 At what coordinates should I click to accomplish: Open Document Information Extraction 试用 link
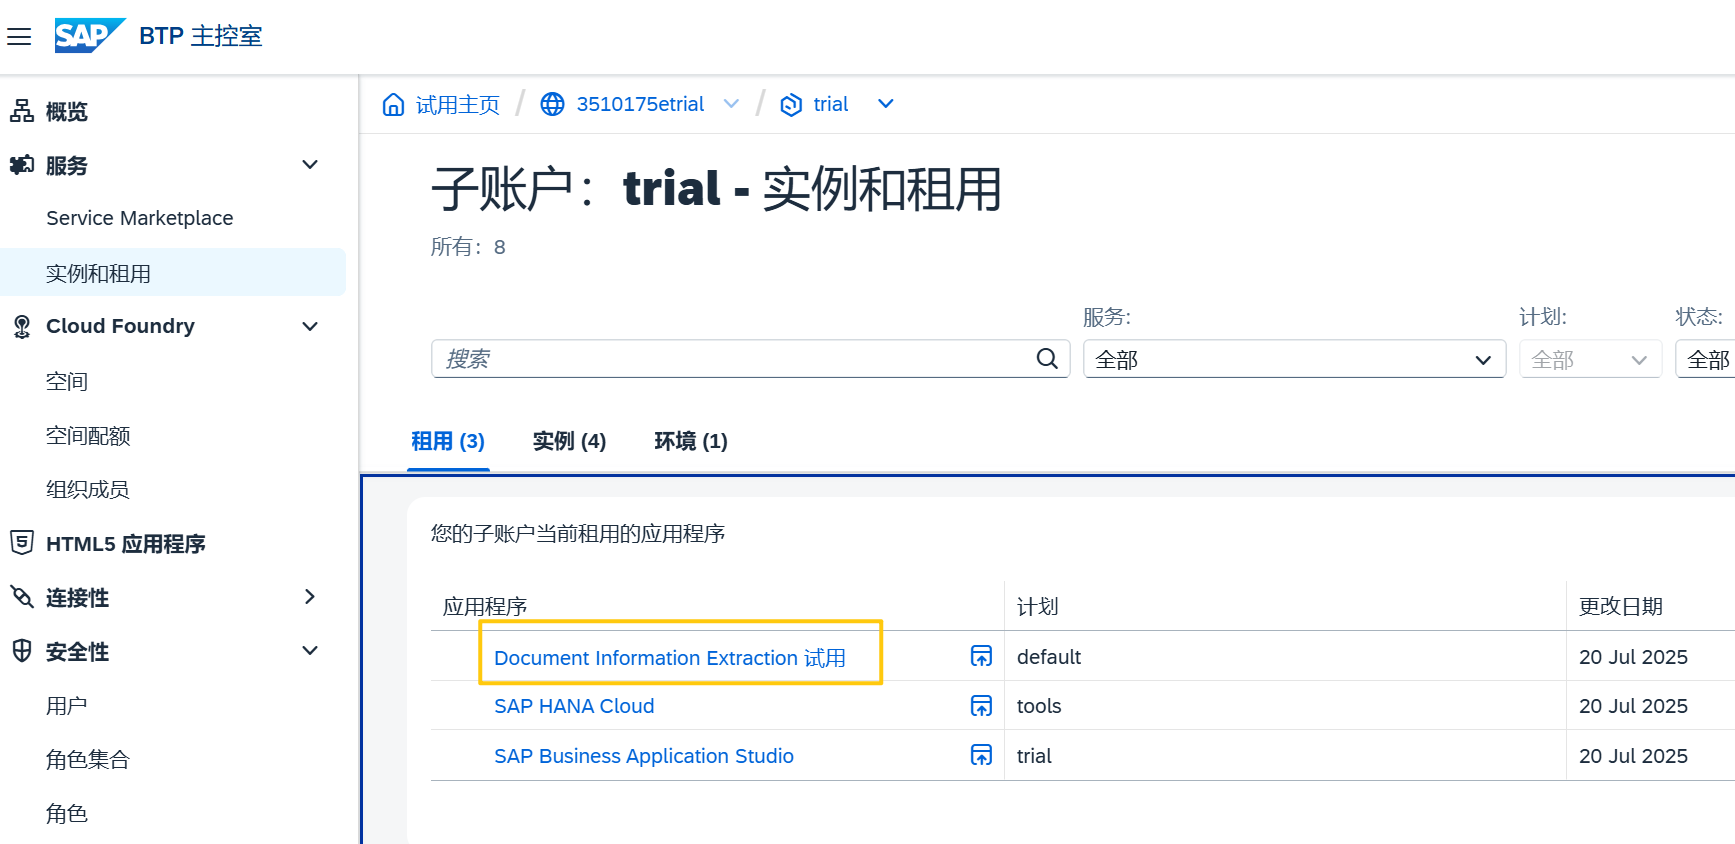click(670, 657)
